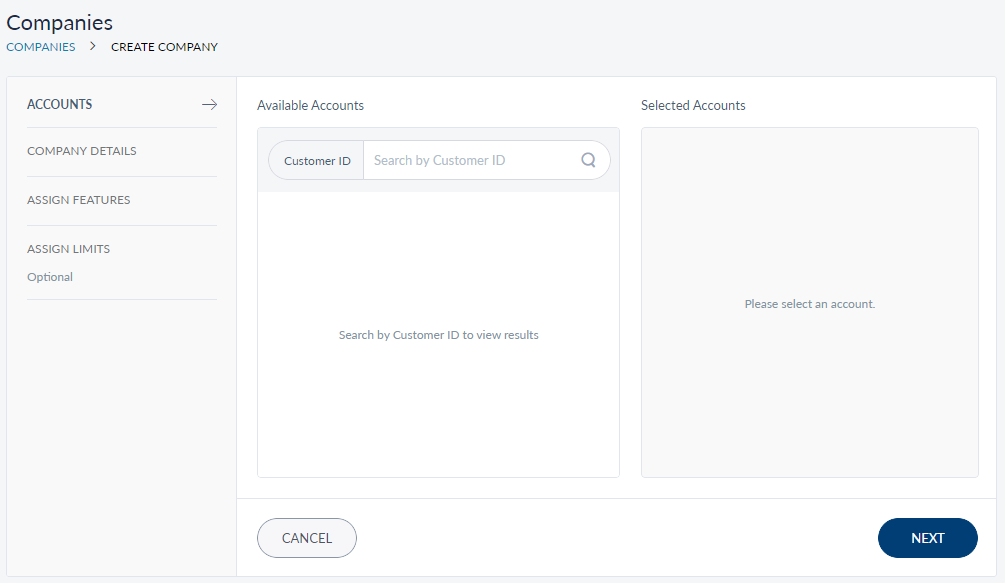Viewport: 1005px width, 583px height.
Task: Click the search magnifier icon
Action: pos(588,160)
